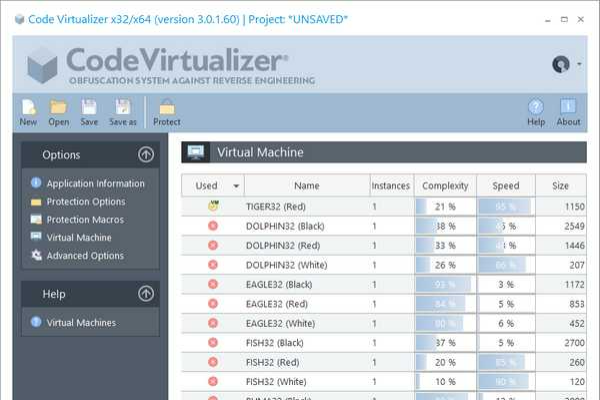Toggle the Used status of TIGER32 (Red)
The height and width of the screenshot is (400, 600).
point(212,206)
